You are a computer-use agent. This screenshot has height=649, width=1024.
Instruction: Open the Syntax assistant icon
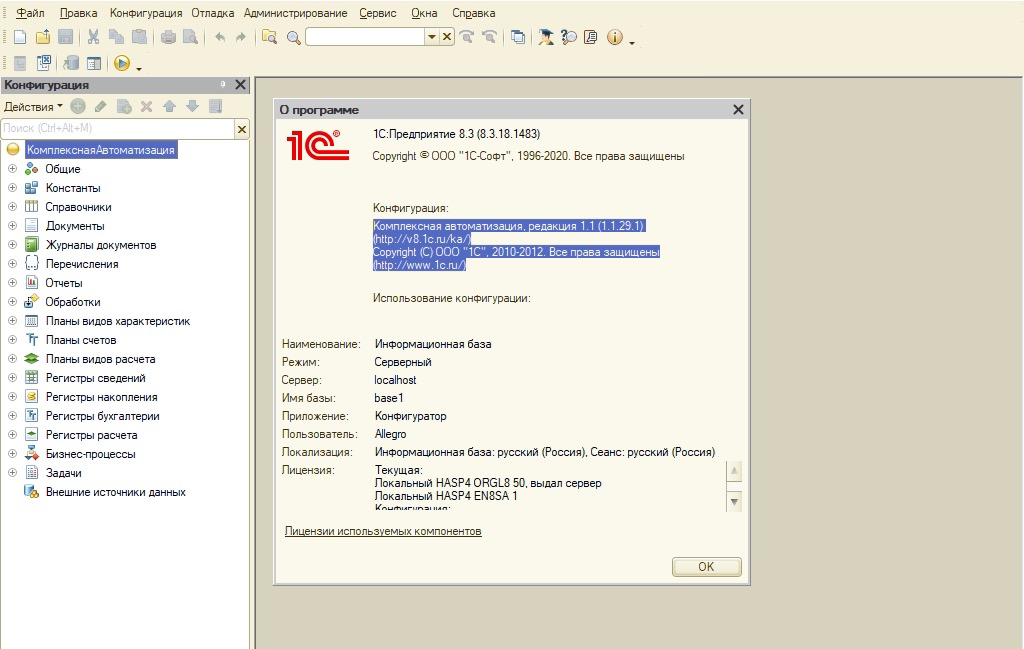pos(546,37)
